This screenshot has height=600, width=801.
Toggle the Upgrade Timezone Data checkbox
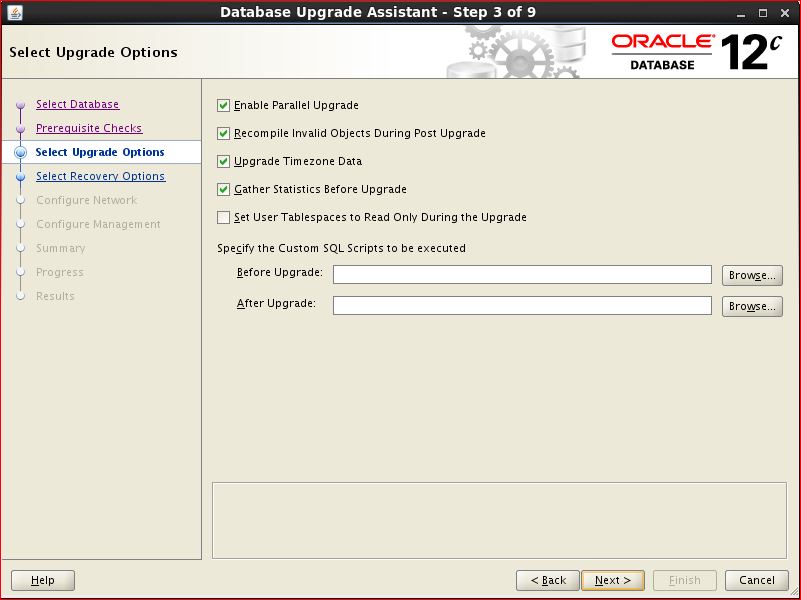pyautogui.click(x=224, y=161)
